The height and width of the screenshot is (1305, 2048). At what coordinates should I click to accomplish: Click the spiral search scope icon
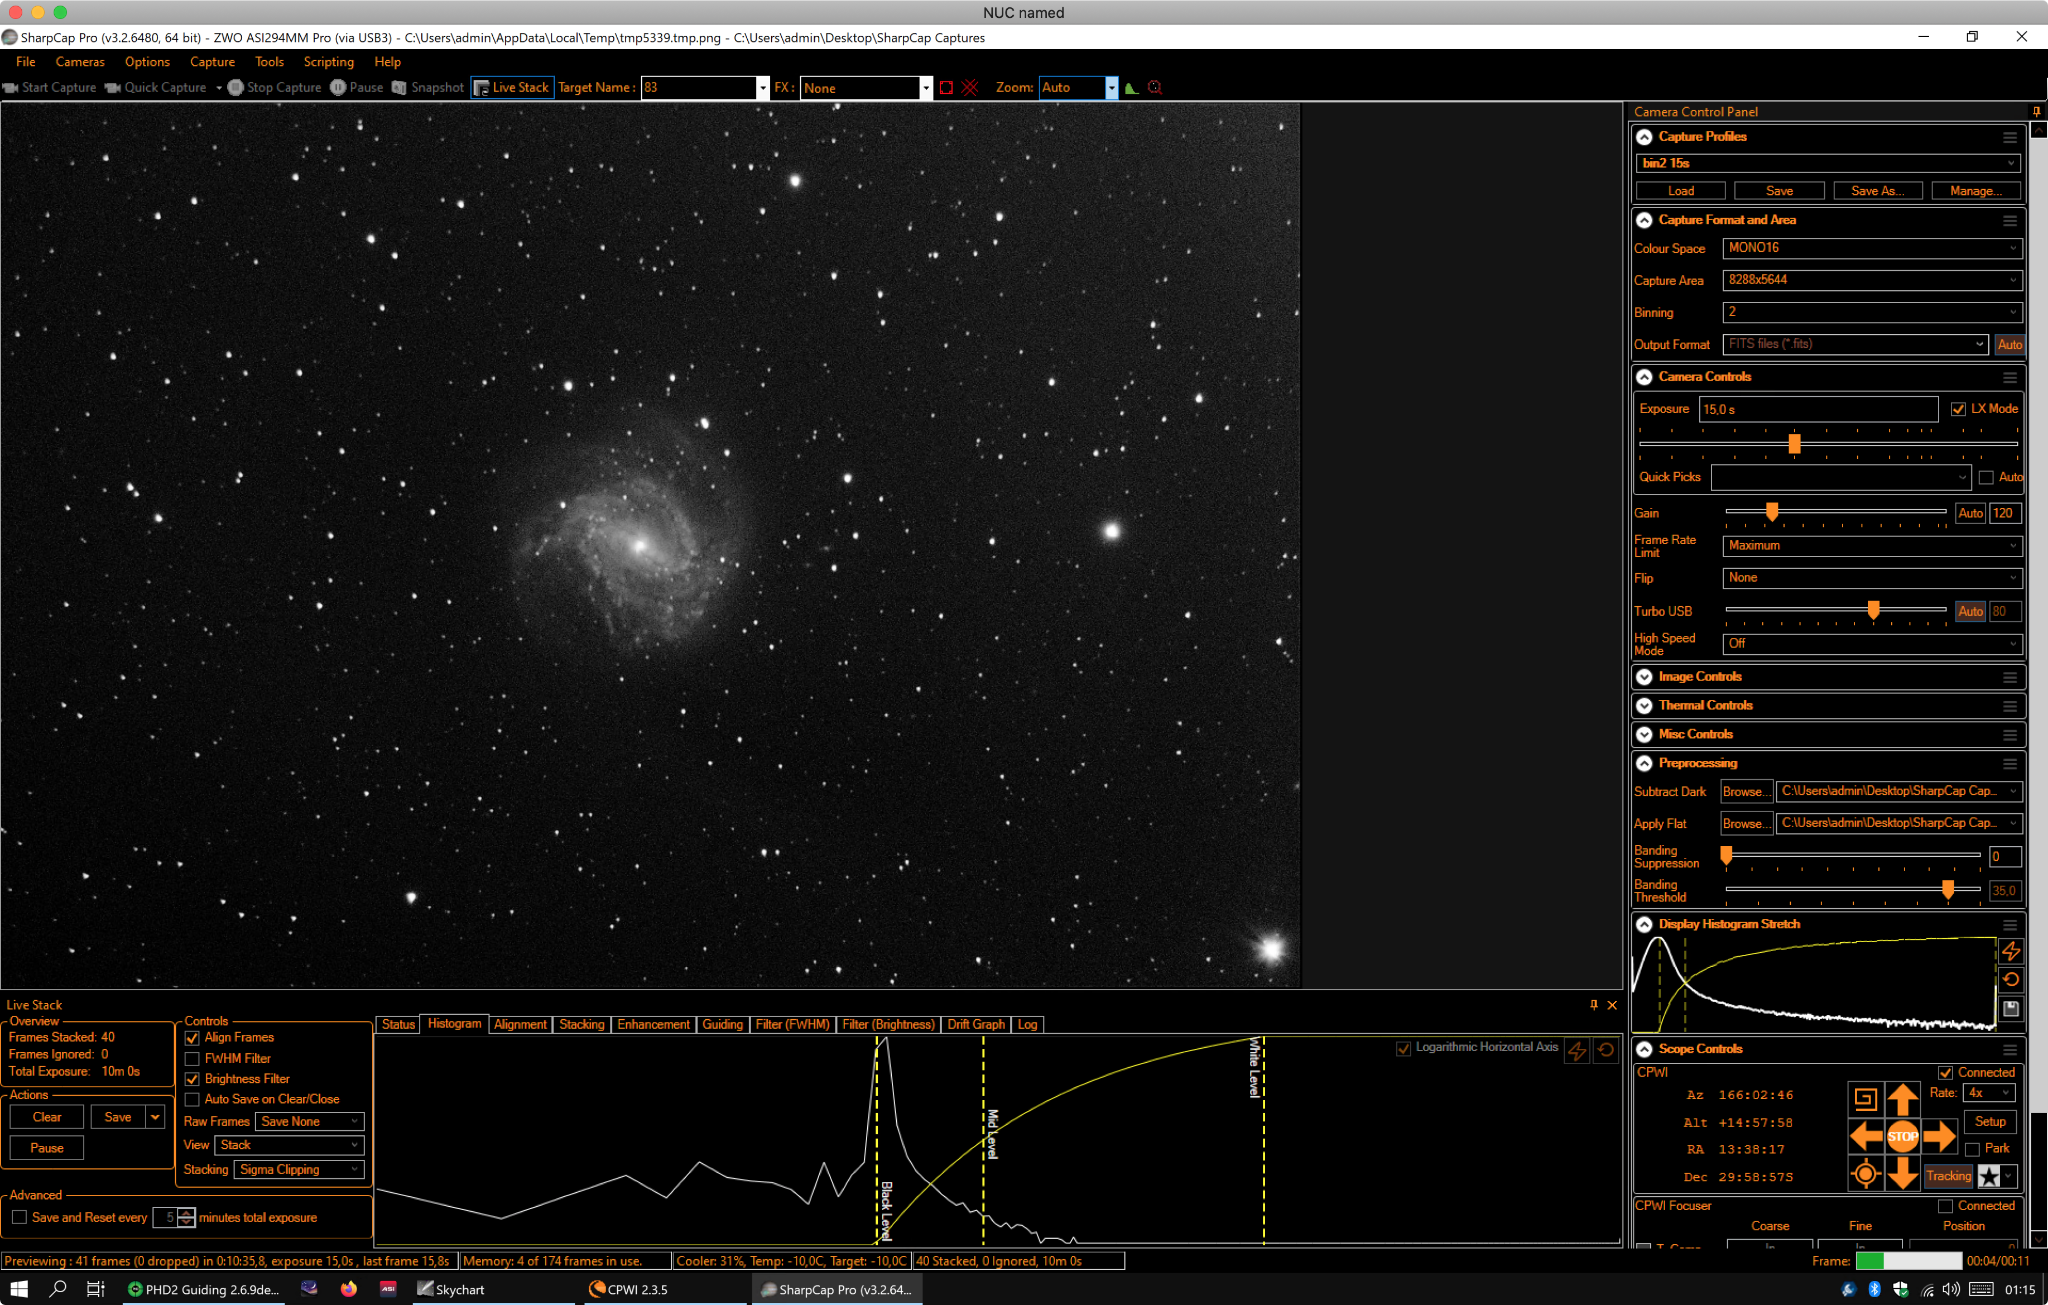point(1865,1099)
